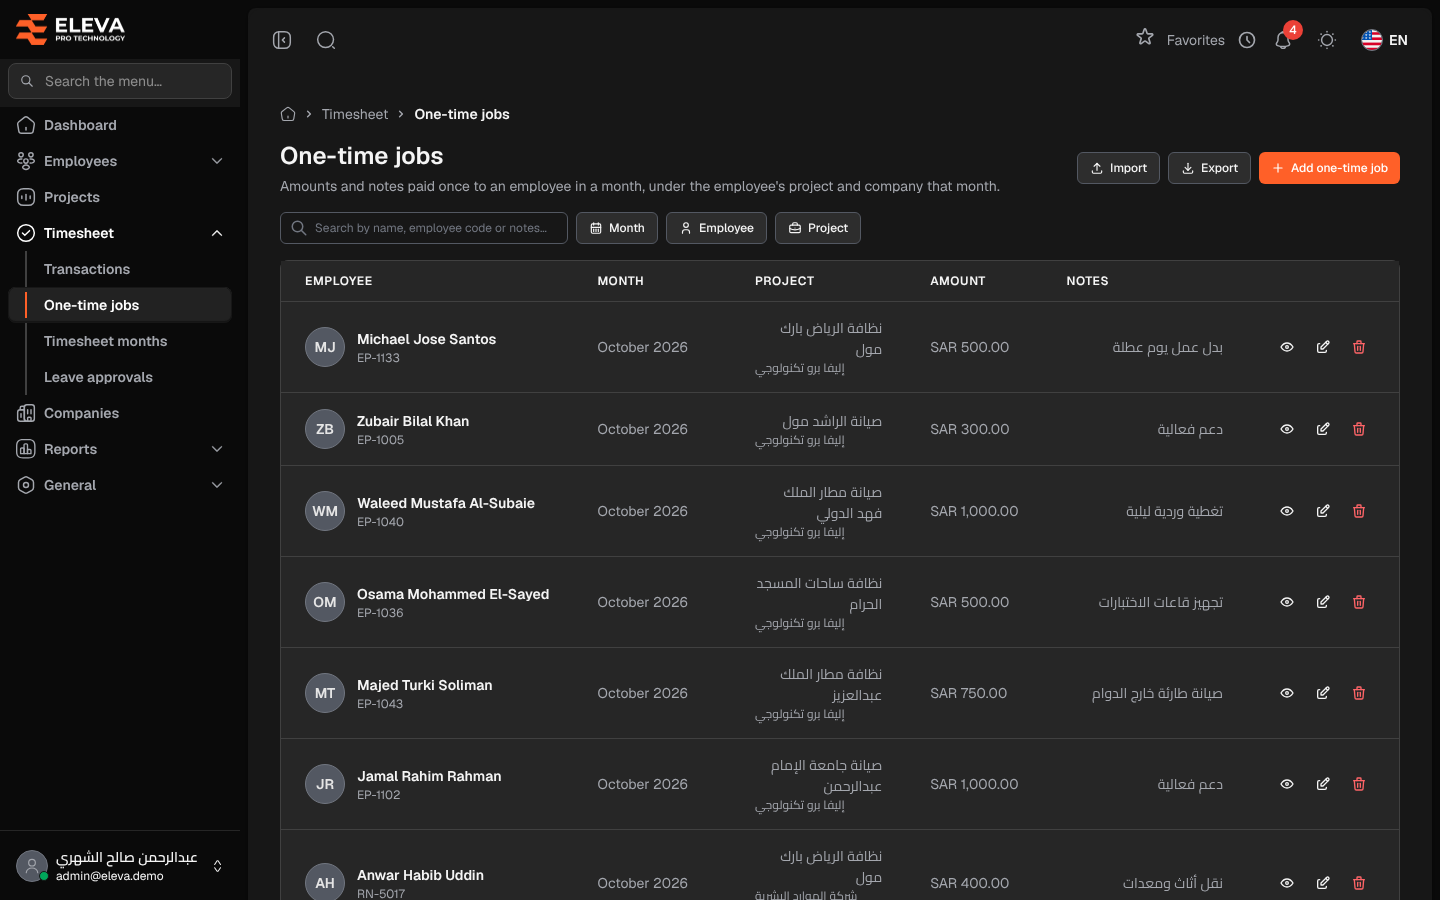Delete Anwar Habib Uddin job entry
Viewport: 1440px width, 900px height.
click(1359, 883)
